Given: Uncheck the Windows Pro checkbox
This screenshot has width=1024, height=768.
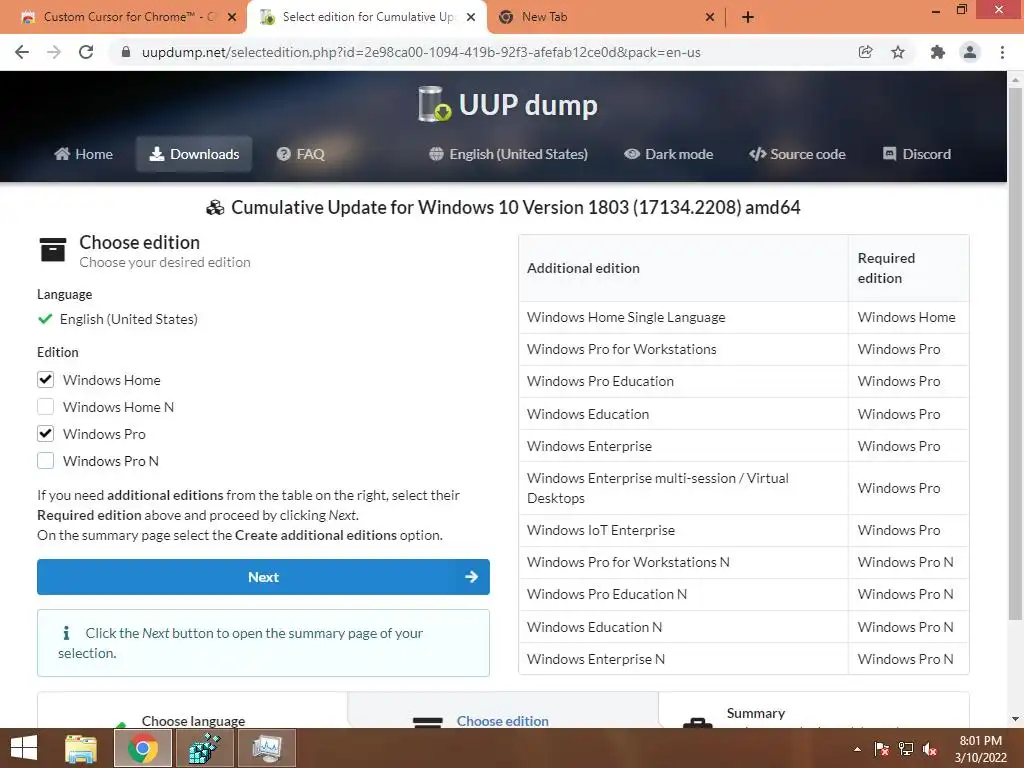Looking at the screenshot, I should (46, 434).
